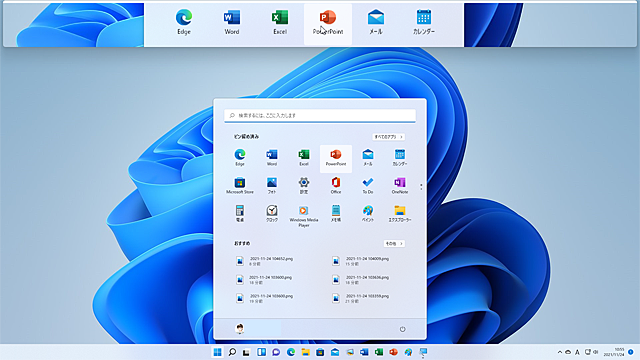Open OneNote in the pinned apps
Image resolution: width=640 pixels, height=360 pixels.
pos(400,186)
